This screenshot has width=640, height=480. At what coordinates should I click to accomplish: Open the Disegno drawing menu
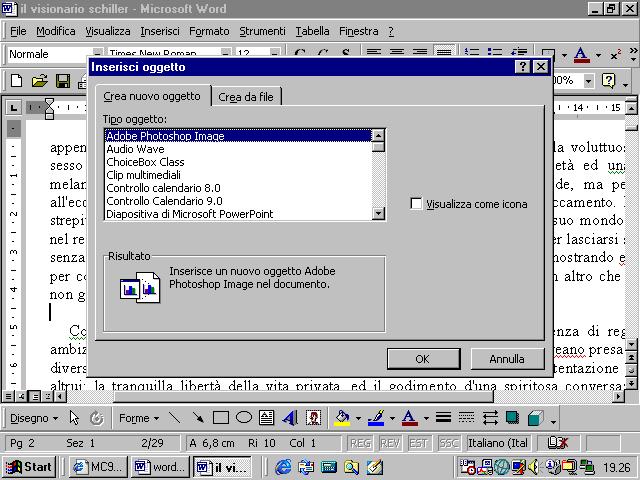[x=34, y=418]
